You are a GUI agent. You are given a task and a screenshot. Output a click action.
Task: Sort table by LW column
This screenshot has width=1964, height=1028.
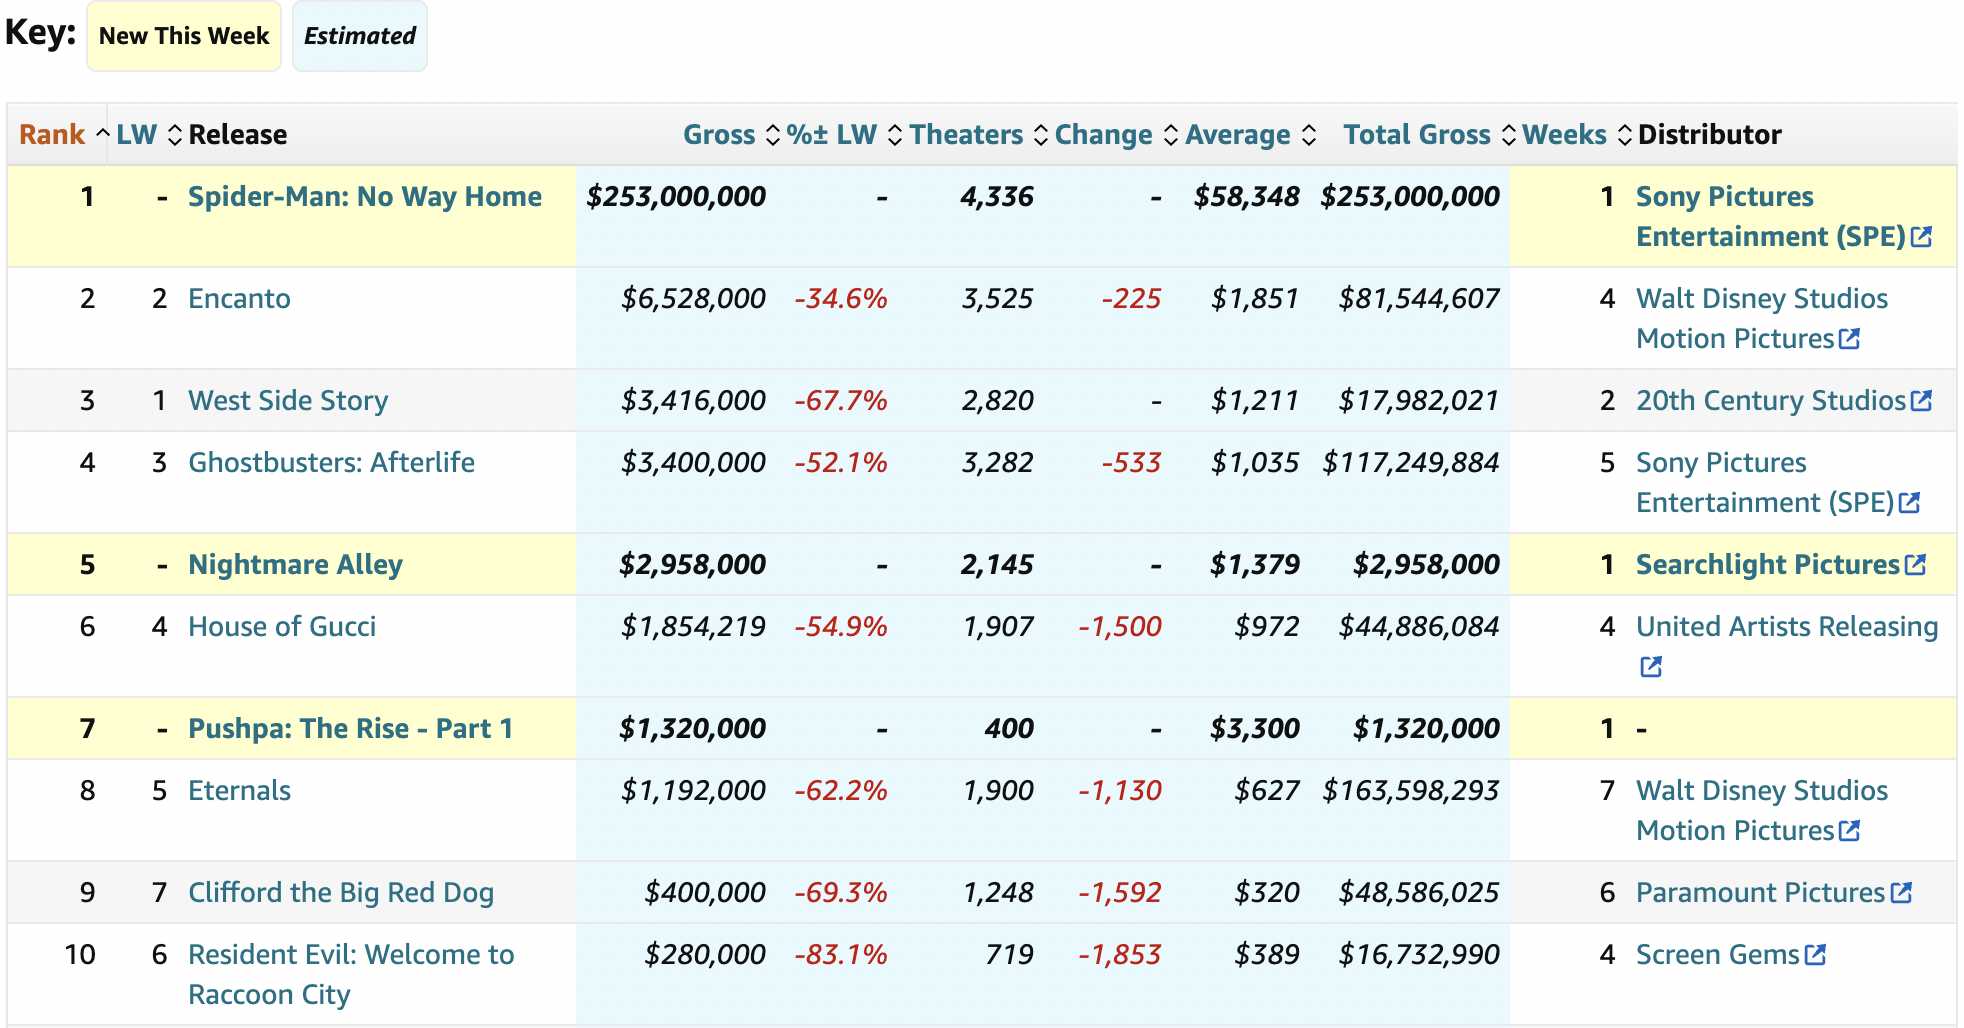pyautogui.click(x=149, y=135)
